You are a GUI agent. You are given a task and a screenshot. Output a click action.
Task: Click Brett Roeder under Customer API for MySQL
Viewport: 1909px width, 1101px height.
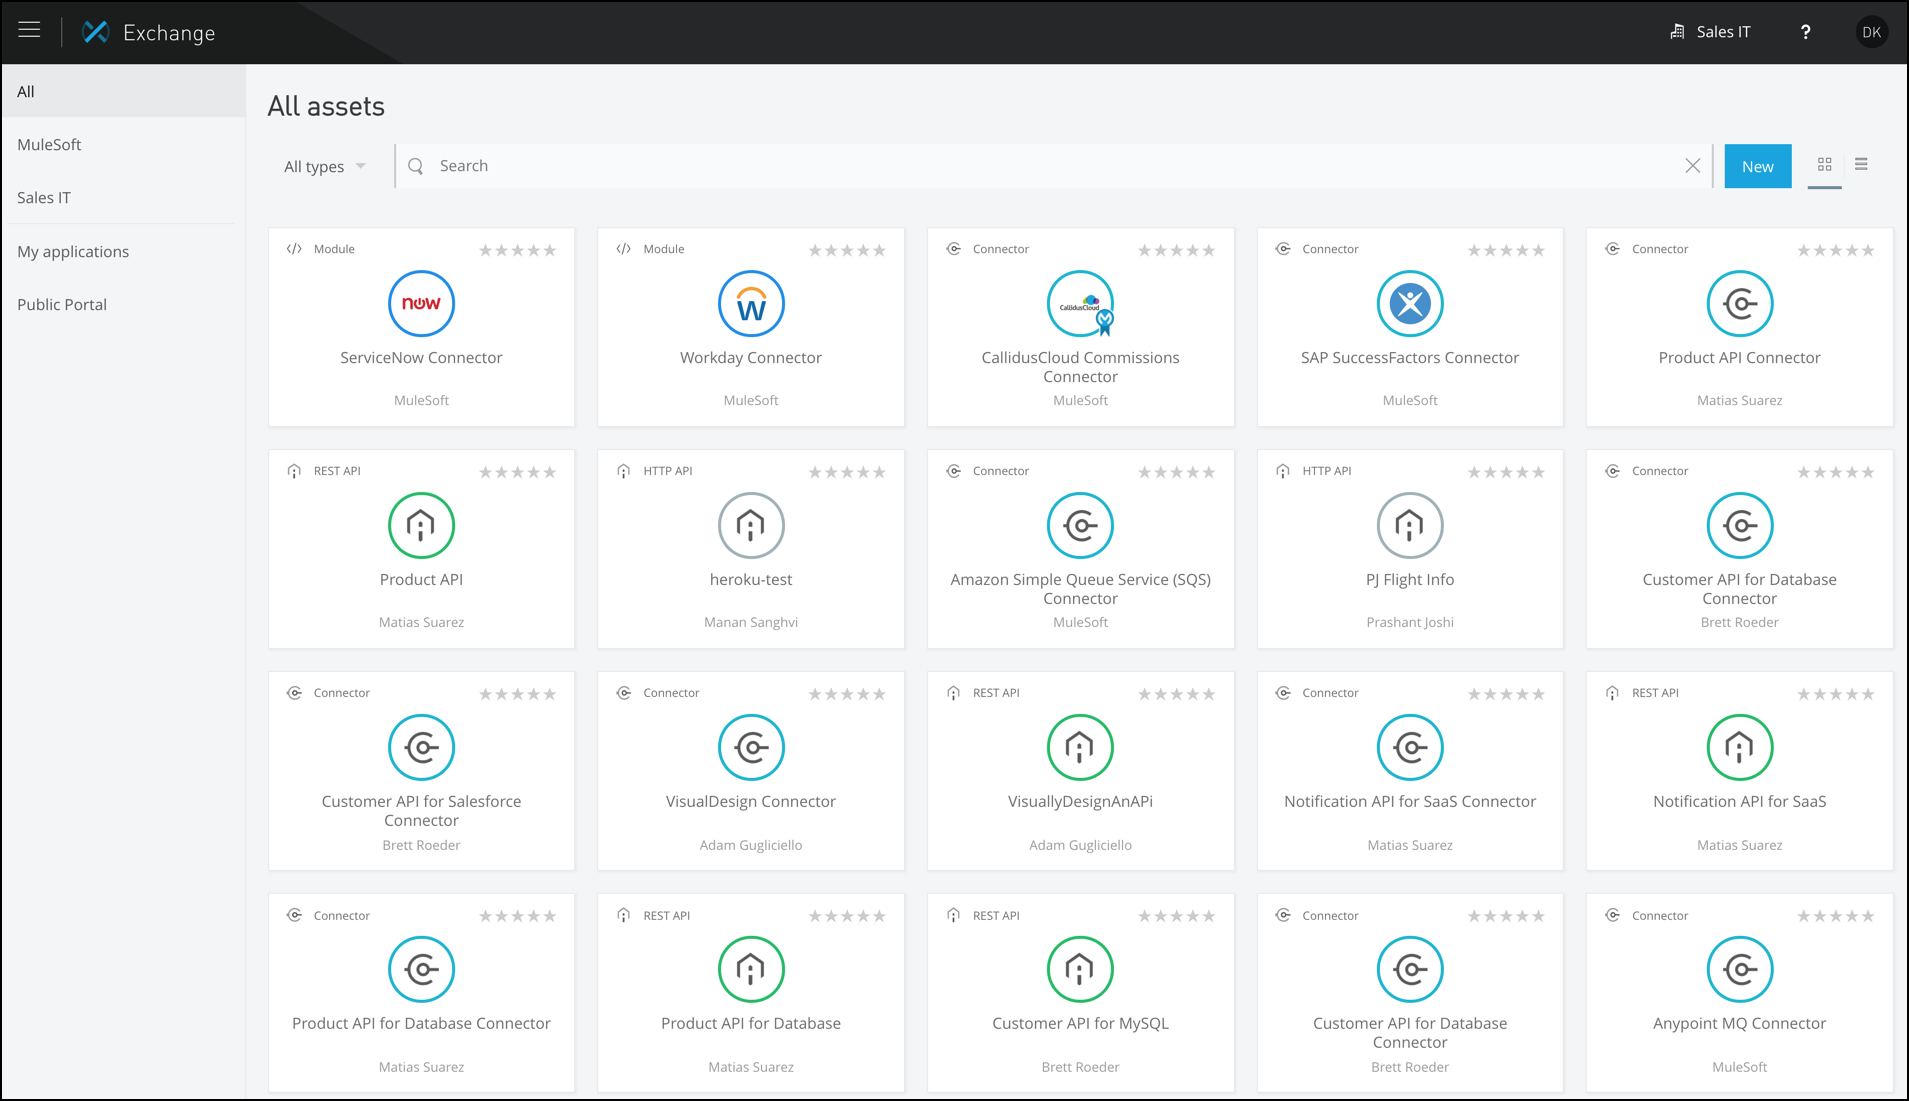point(1080,1067)
